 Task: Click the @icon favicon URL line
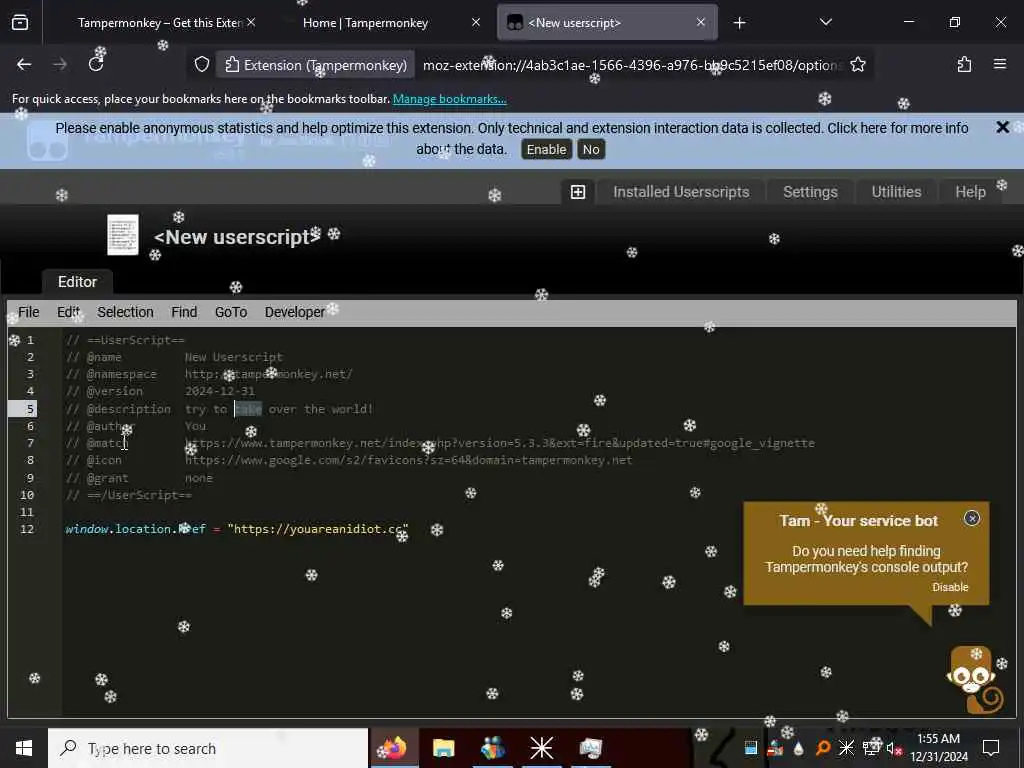(x=349, y=460)
